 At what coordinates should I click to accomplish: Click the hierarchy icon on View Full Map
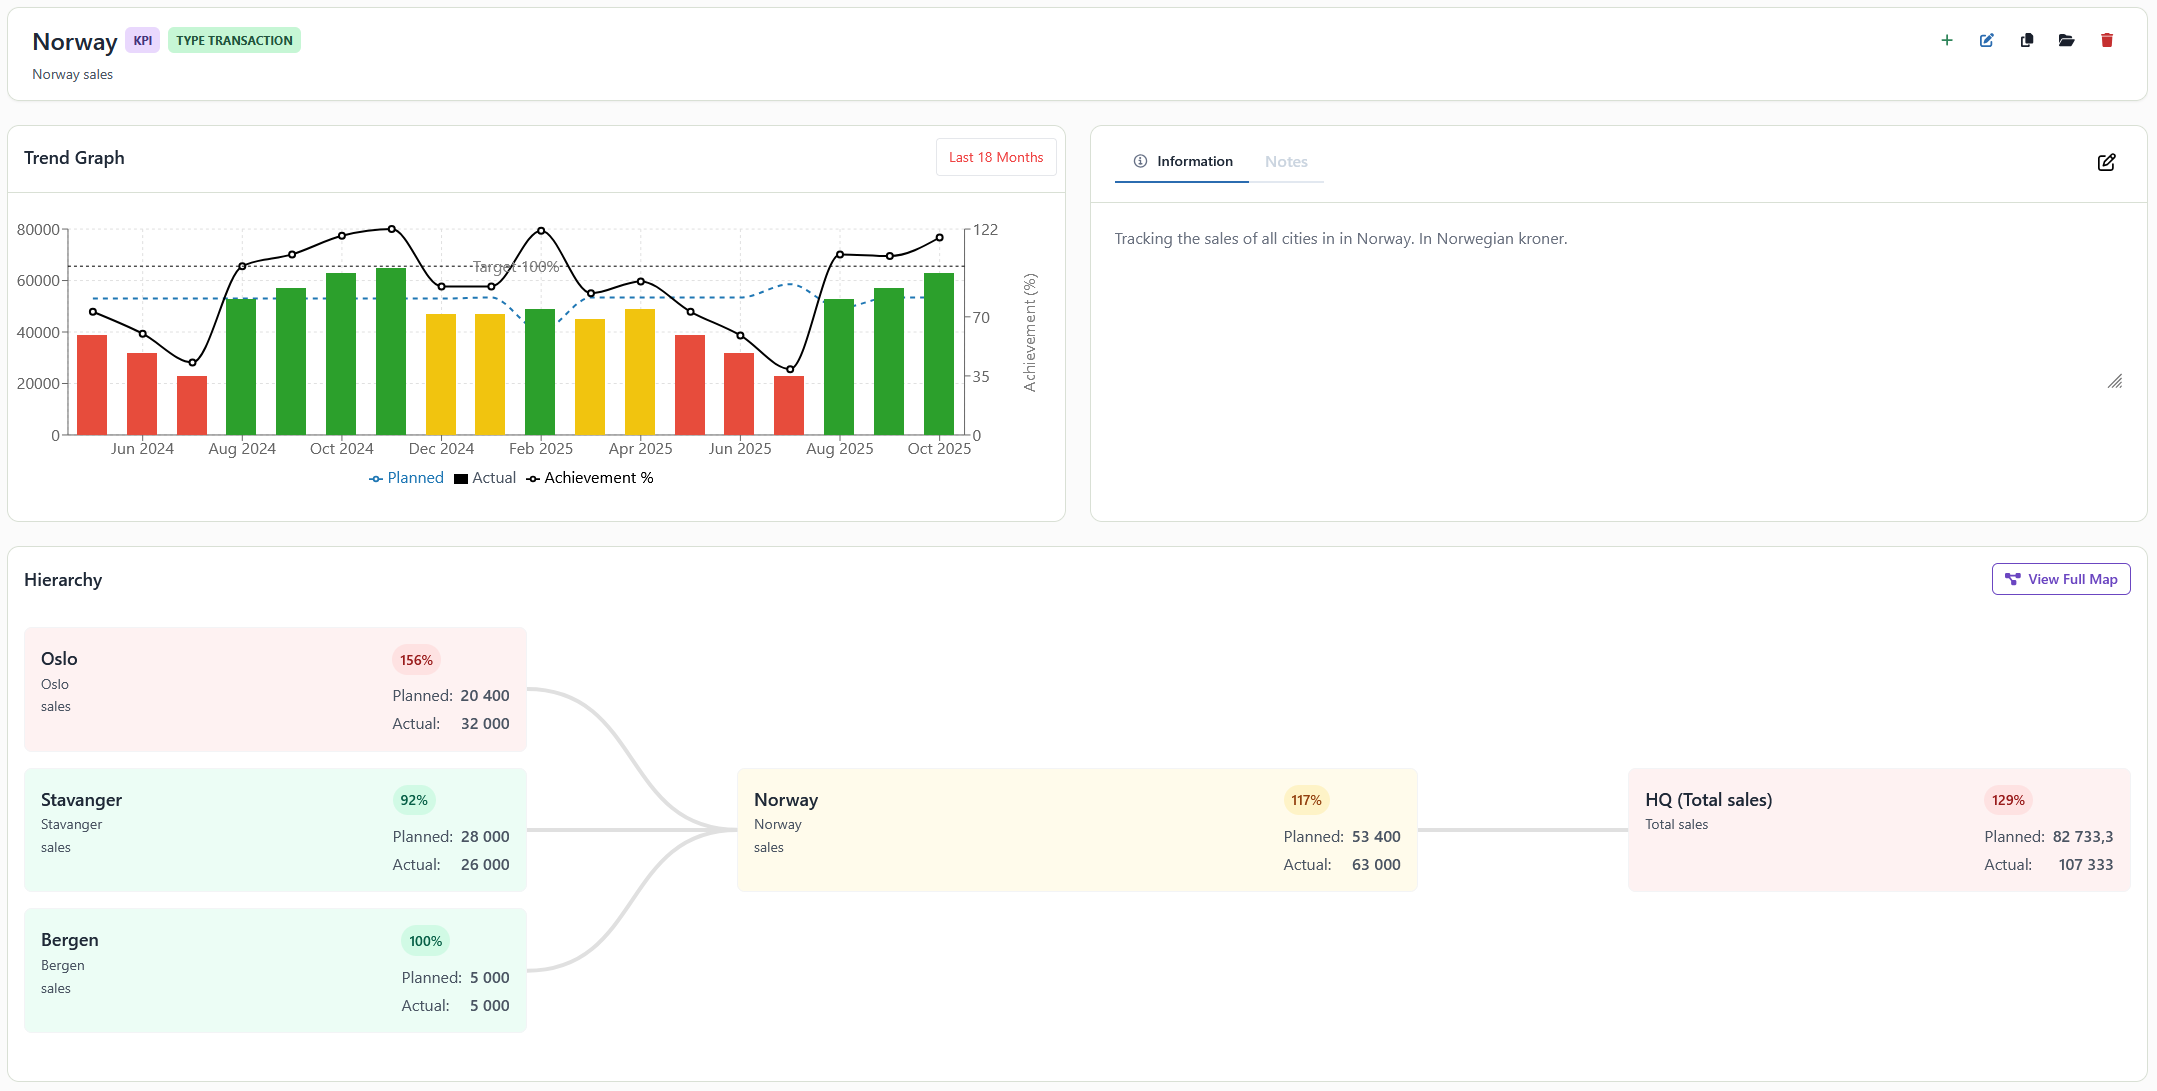[x=2013, y=579]
